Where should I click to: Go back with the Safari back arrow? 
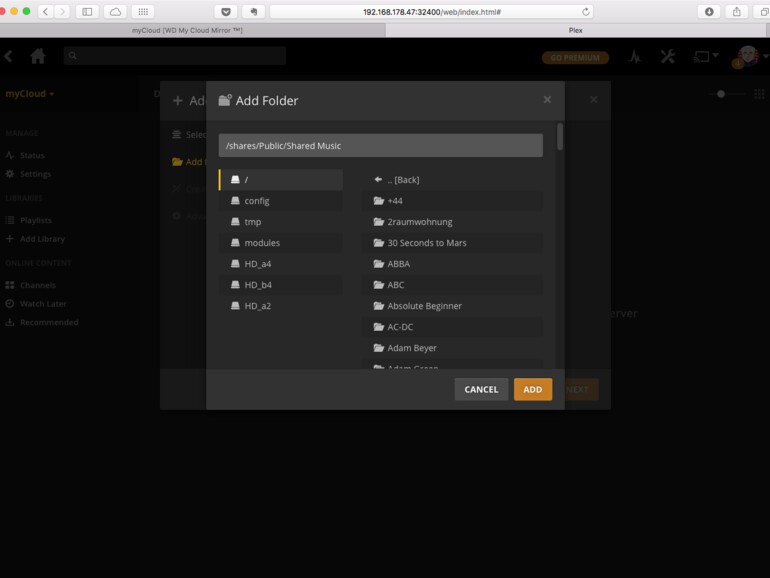(46, 11)
